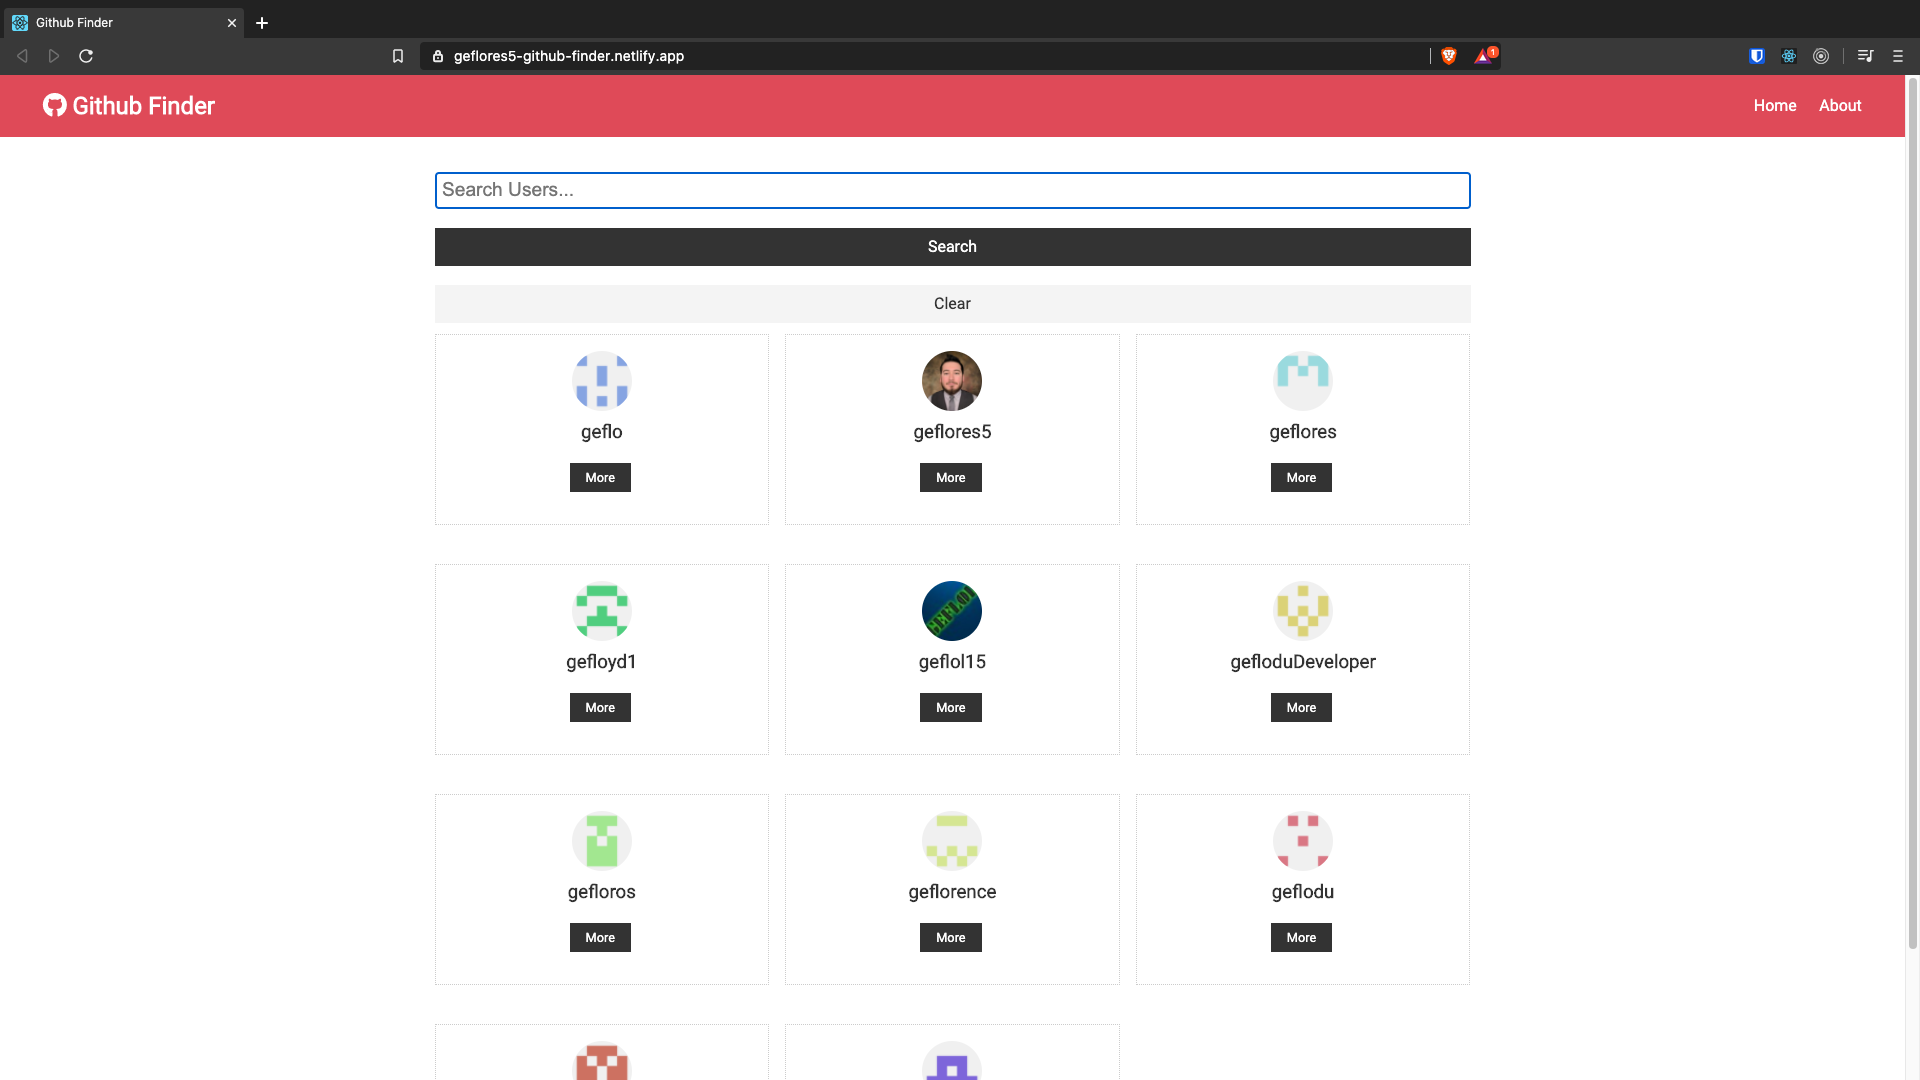Select the Github Finder browser tab
Viewport: 1920px width, 1080px height.
[123, 22]
